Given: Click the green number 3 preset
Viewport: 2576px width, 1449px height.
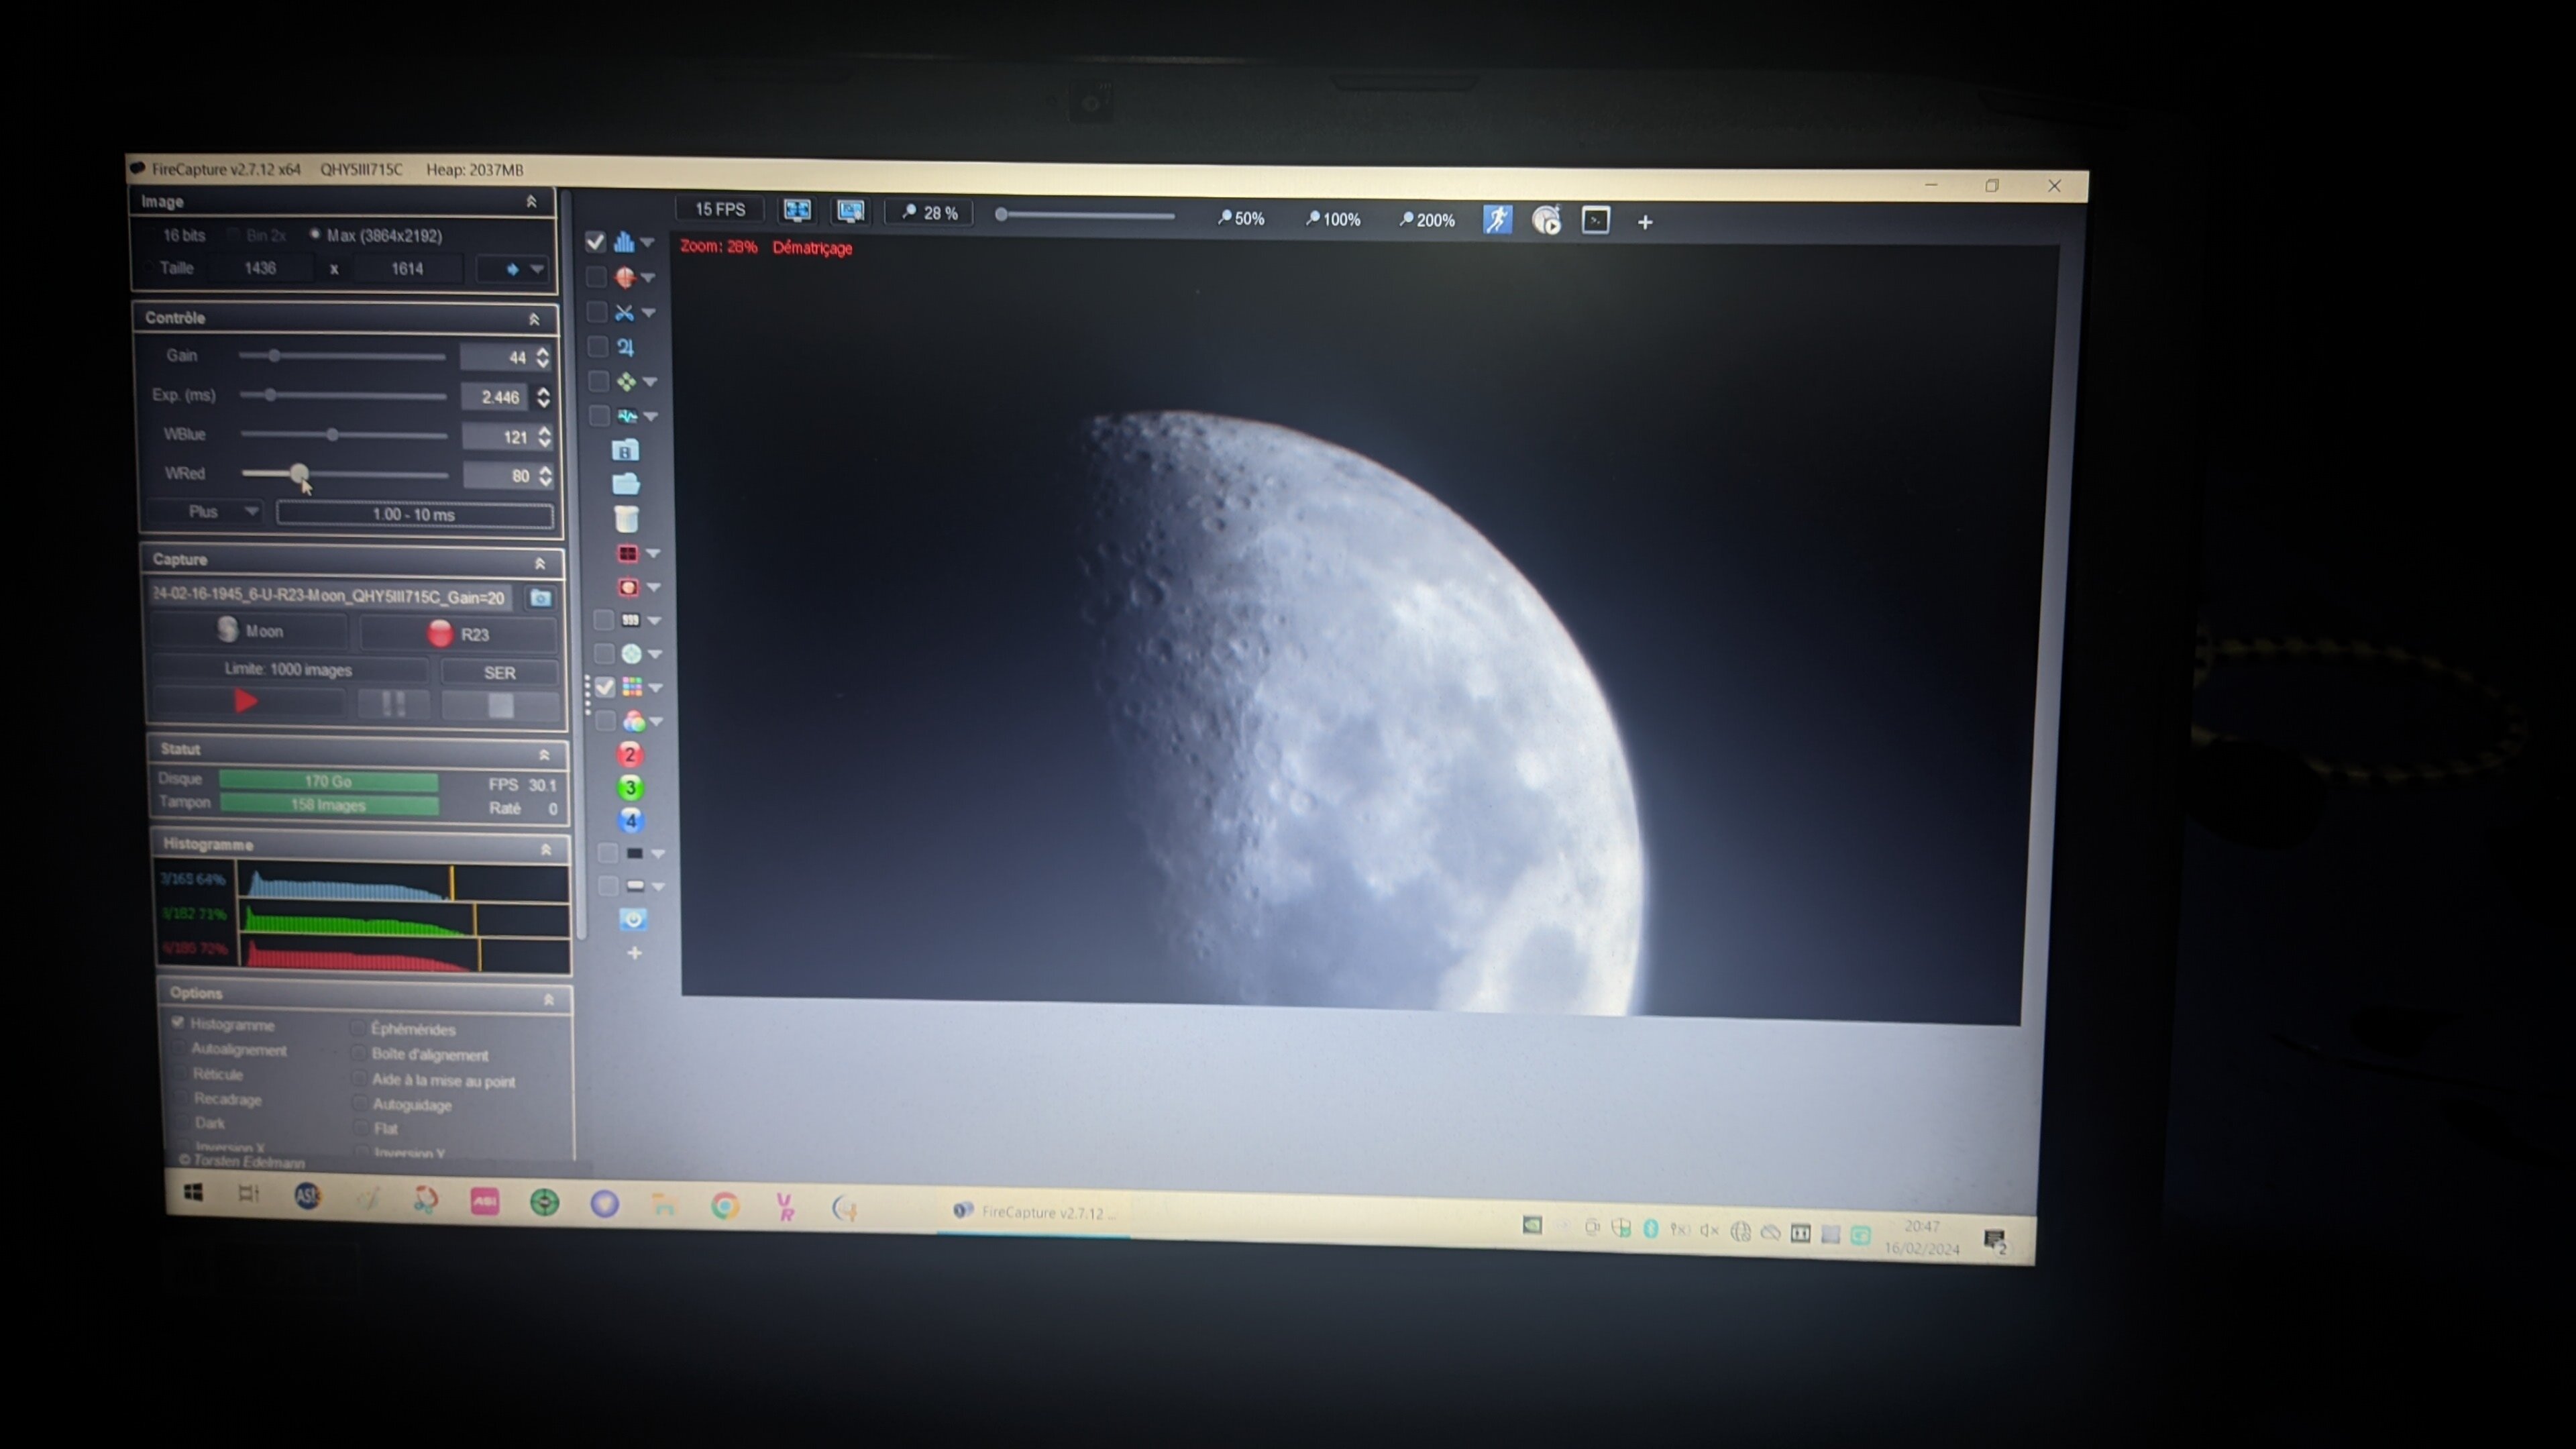Looking at the screenshot, I should (x=630, y=788).
